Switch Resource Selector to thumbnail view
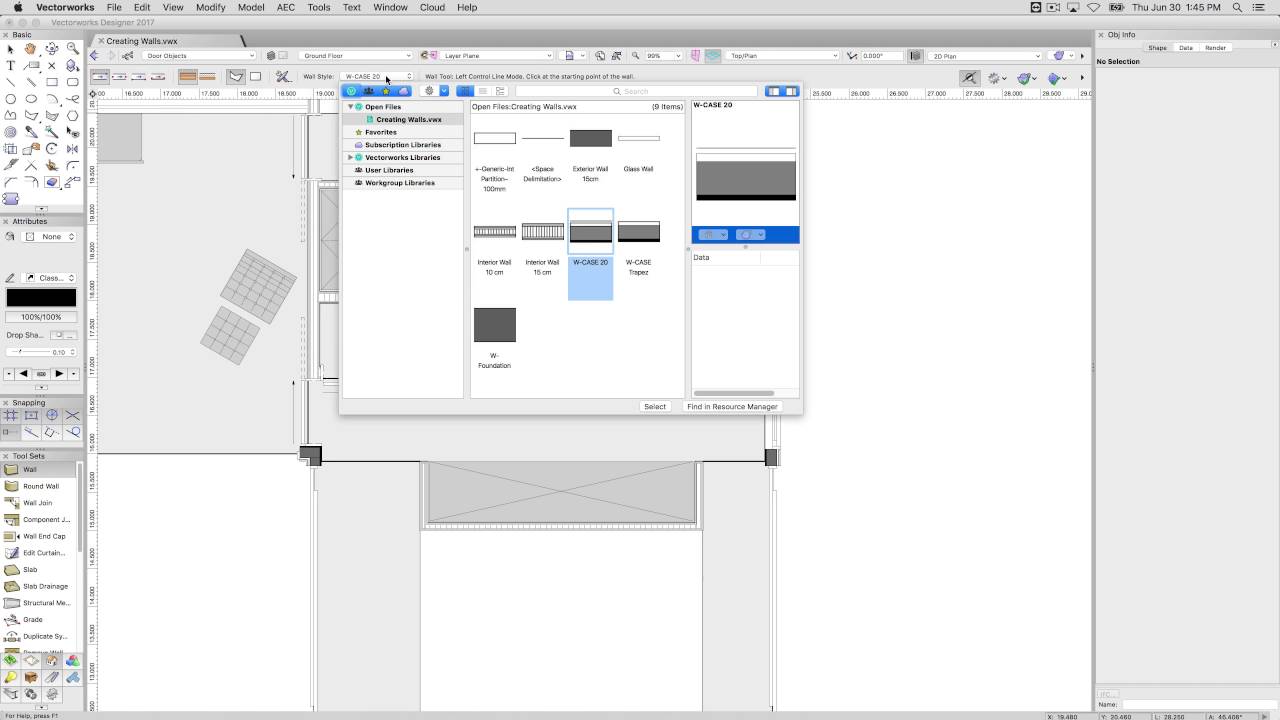This screenshot has height=720, width=1280. click(465, 91)
